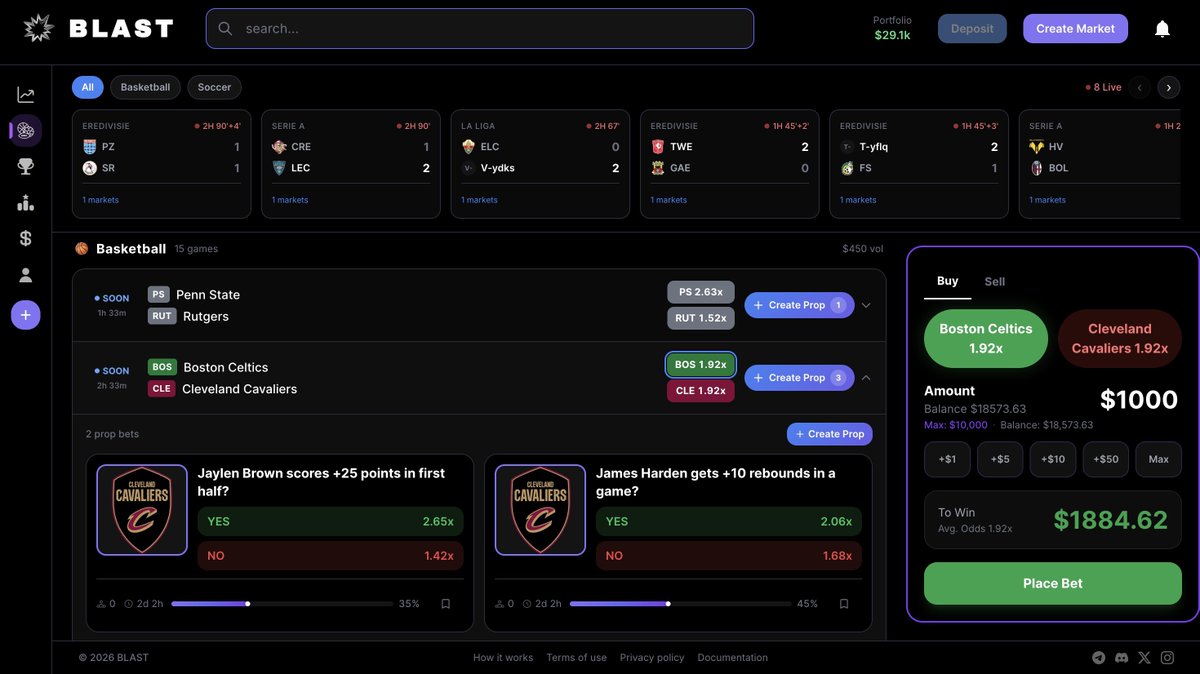Add +$1 to bet amount
This screenshot has width=1200, height=674.
947,459
